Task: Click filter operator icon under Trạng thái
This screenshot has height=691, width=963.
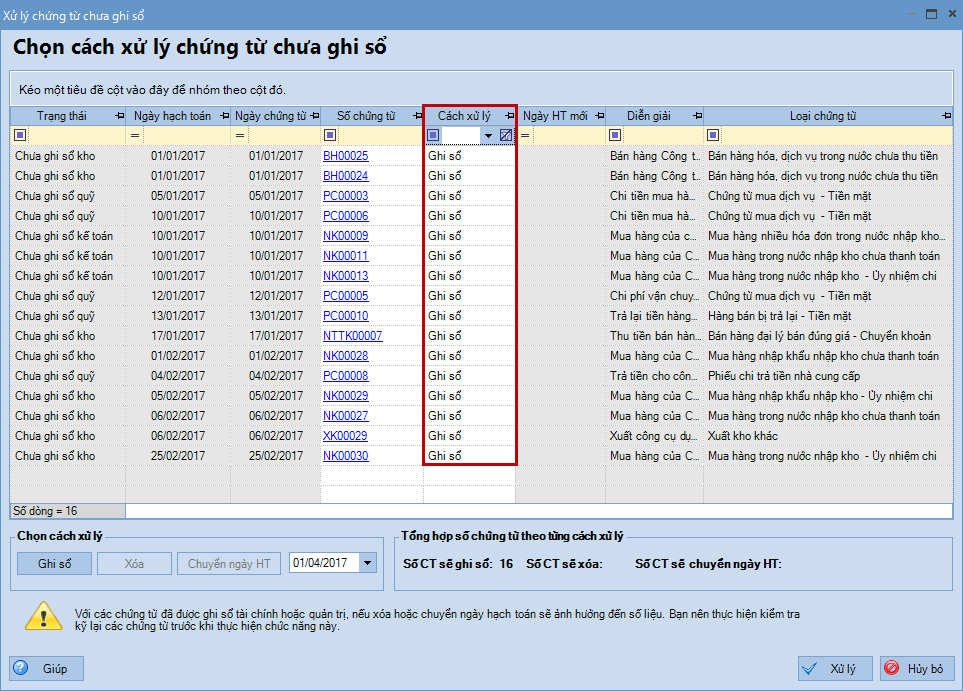Action: coord(19,135)
